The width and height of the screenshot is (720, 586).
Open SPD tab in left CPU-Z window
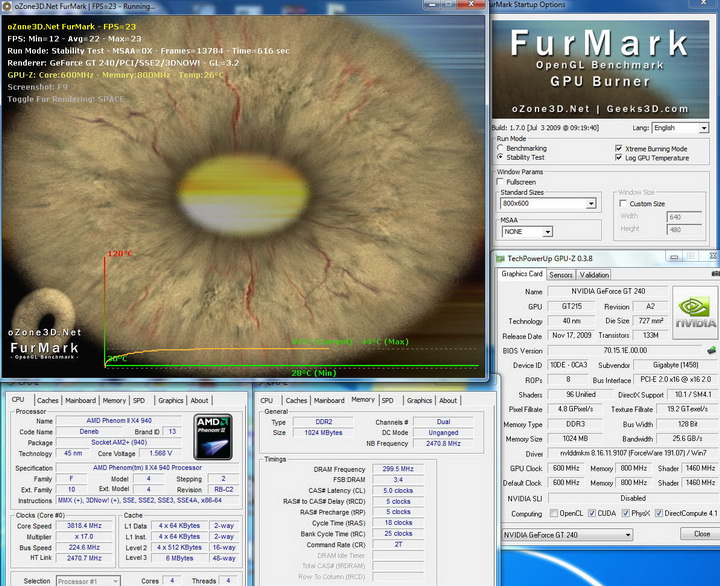pos(139,400)
